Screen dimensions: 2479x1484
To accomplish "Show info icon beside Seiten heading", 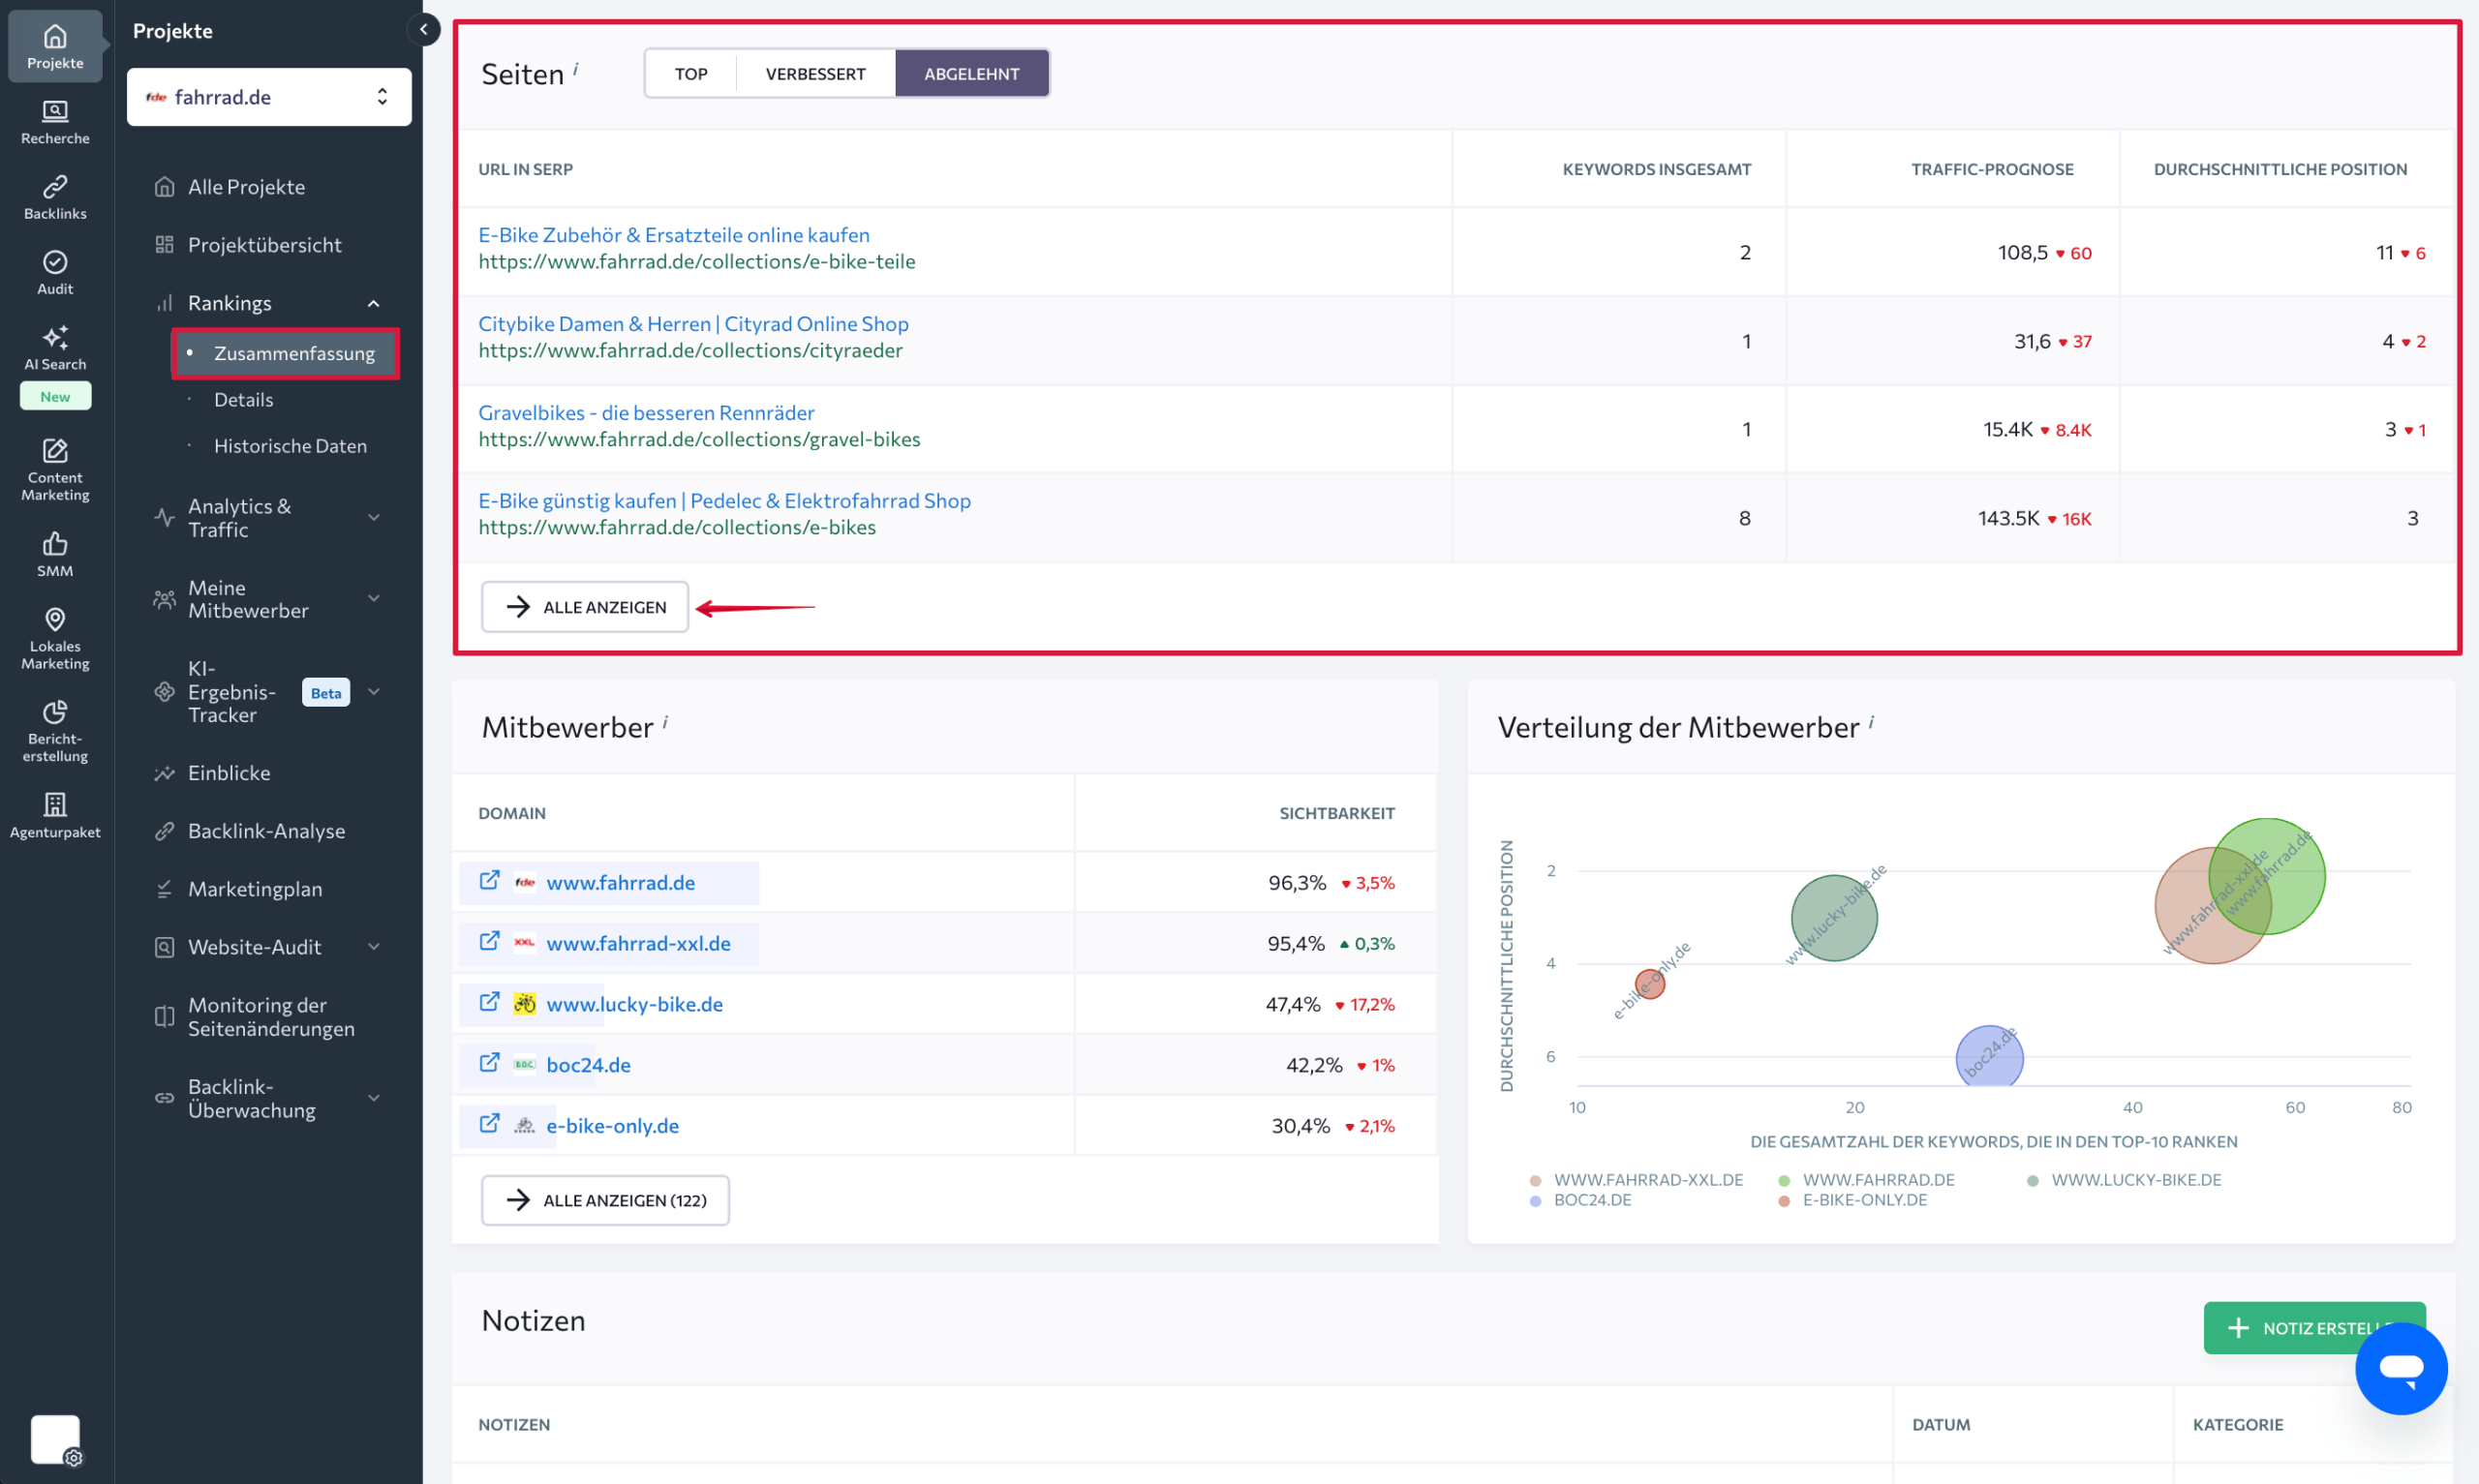I will (x=576, y=68).
